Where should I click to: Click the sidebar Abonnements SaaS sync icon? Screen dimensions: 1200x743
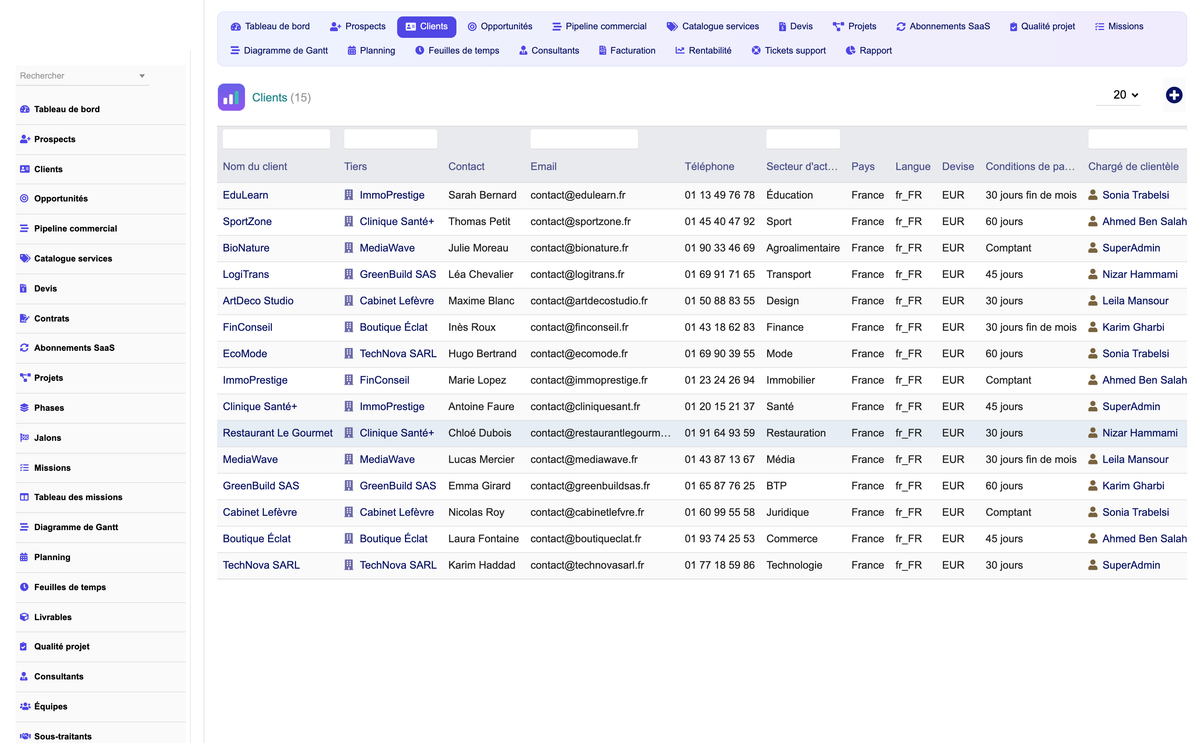(x=25, y=348)
